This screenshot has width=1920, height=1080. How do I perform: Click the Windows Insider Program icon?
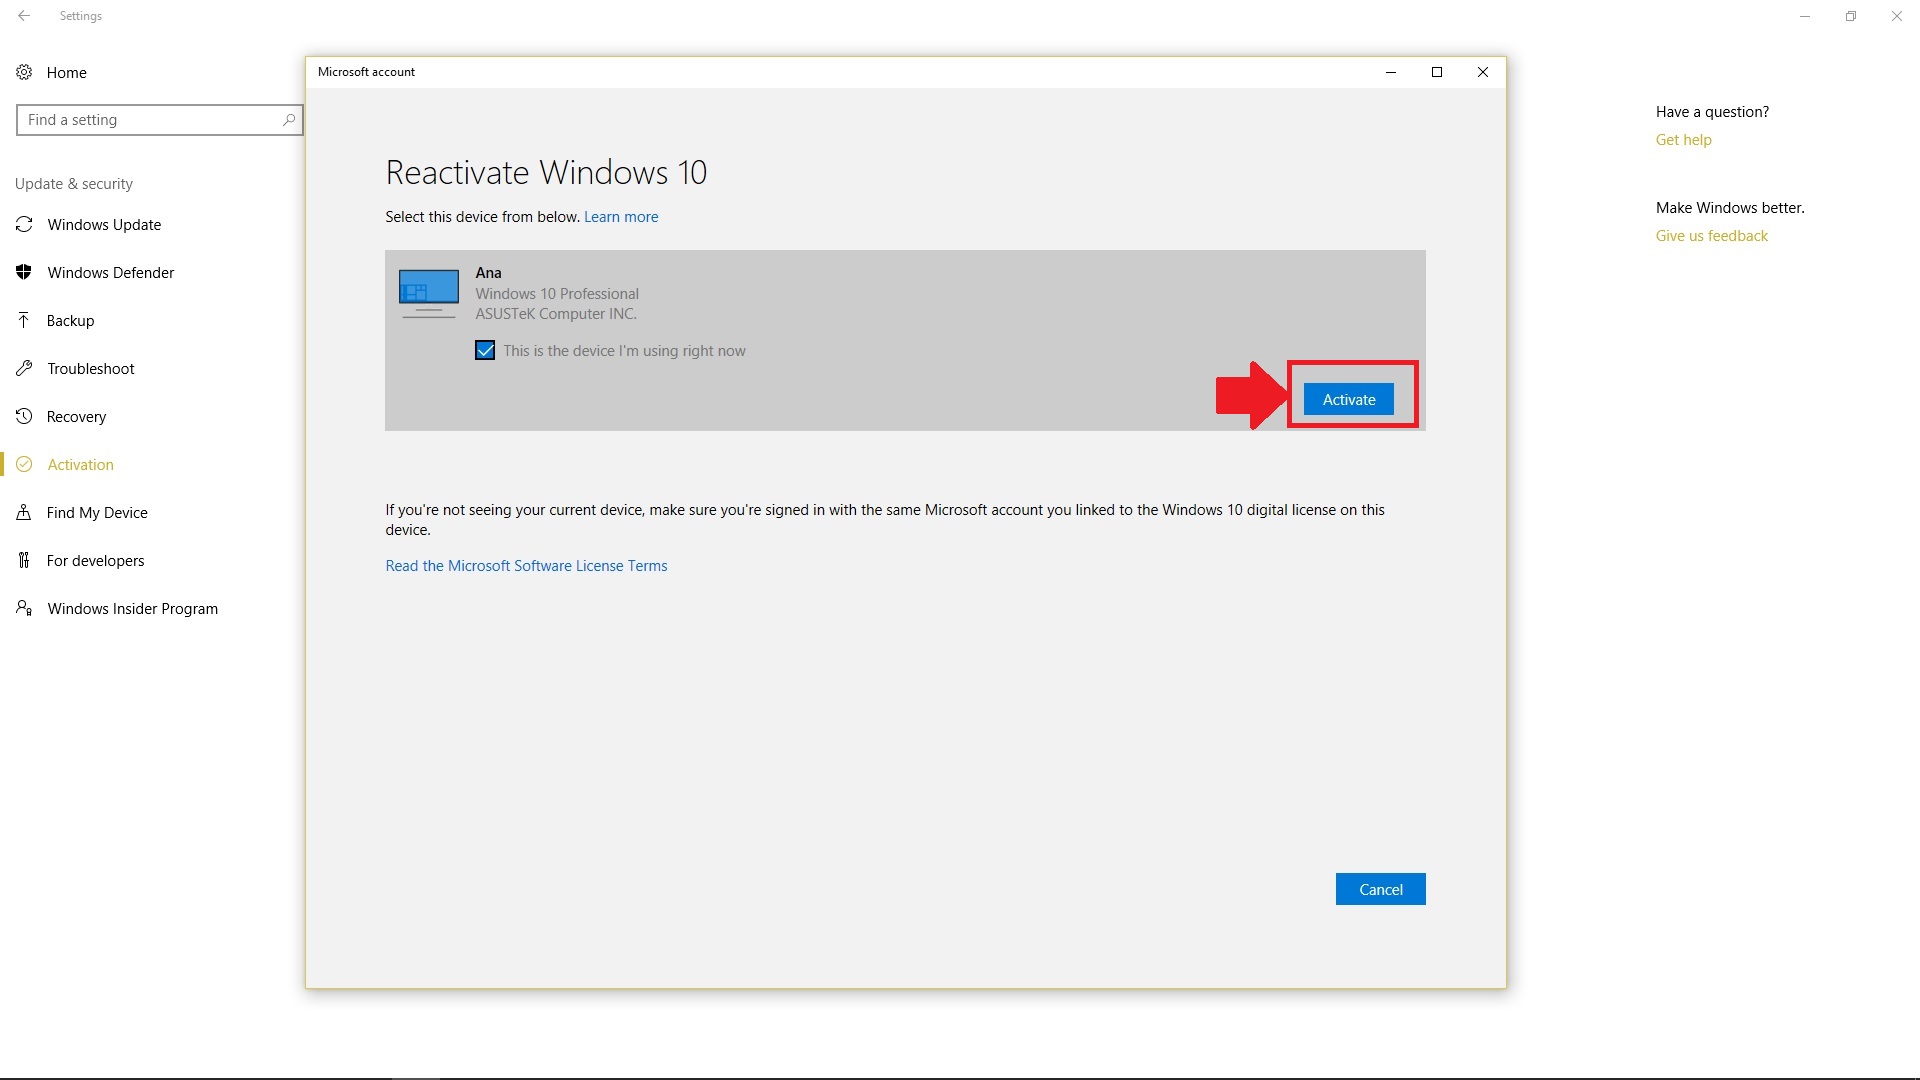24,608
